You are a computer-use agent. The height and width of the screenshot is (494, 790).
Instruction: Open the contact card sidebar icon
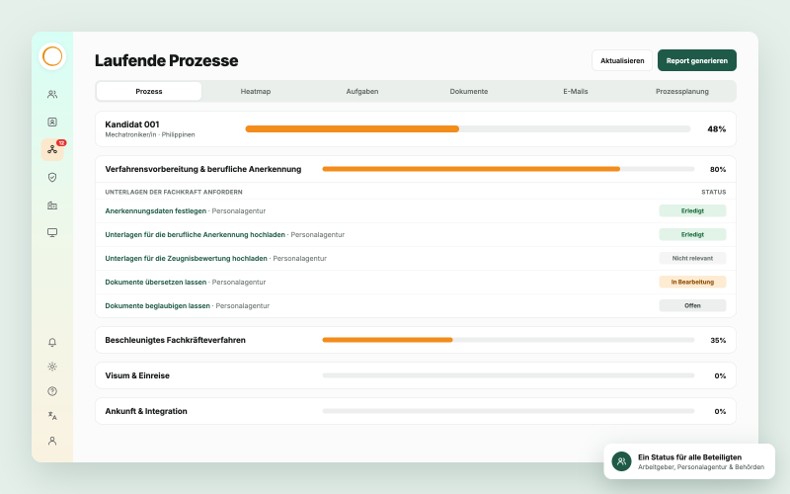[x=52, y=122]
